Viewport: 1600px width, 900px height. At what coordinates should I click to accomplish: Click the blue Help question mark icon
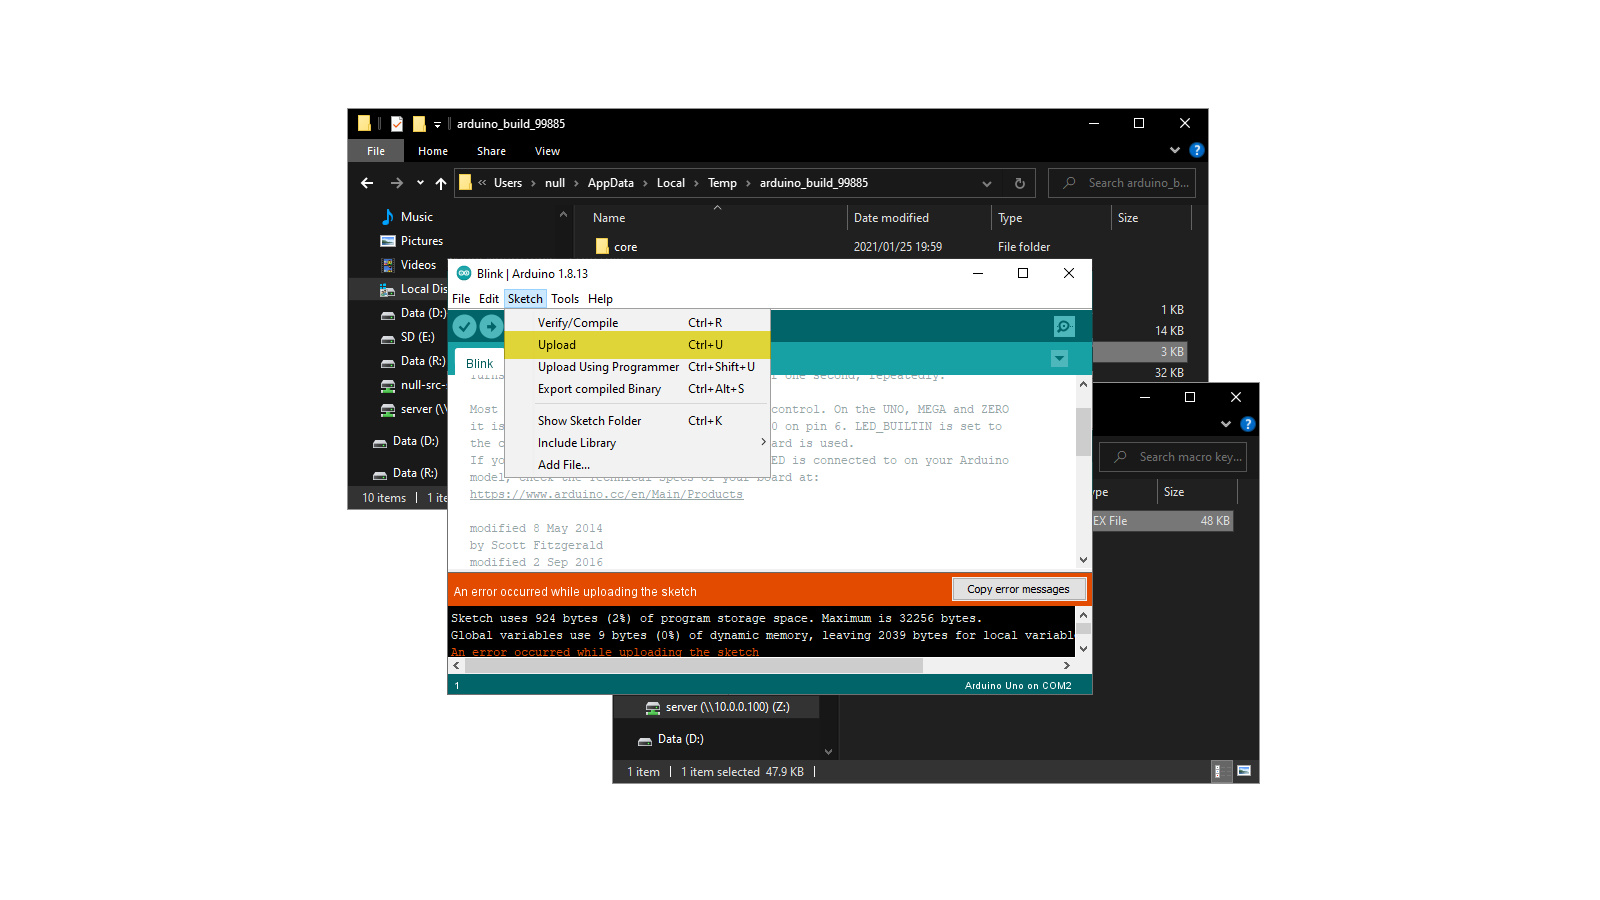1196,150
